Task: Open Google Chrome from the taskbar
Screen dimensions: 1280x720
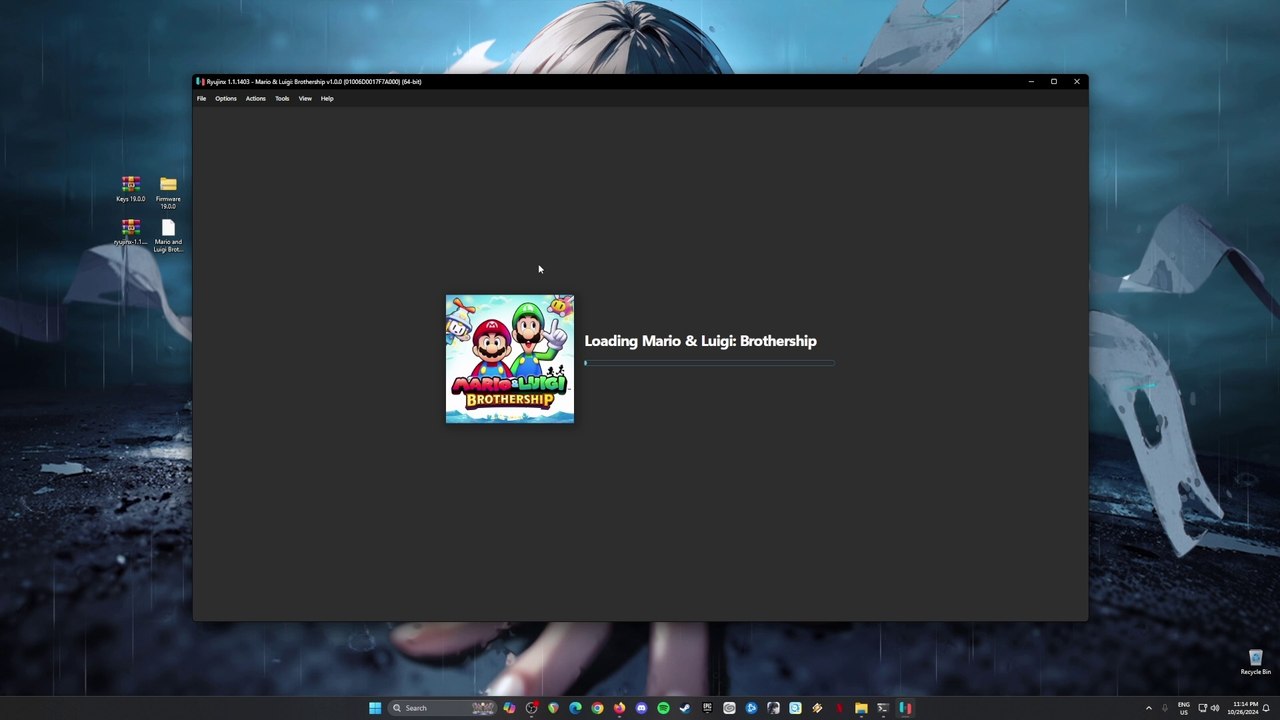Action: coord(597,708)
